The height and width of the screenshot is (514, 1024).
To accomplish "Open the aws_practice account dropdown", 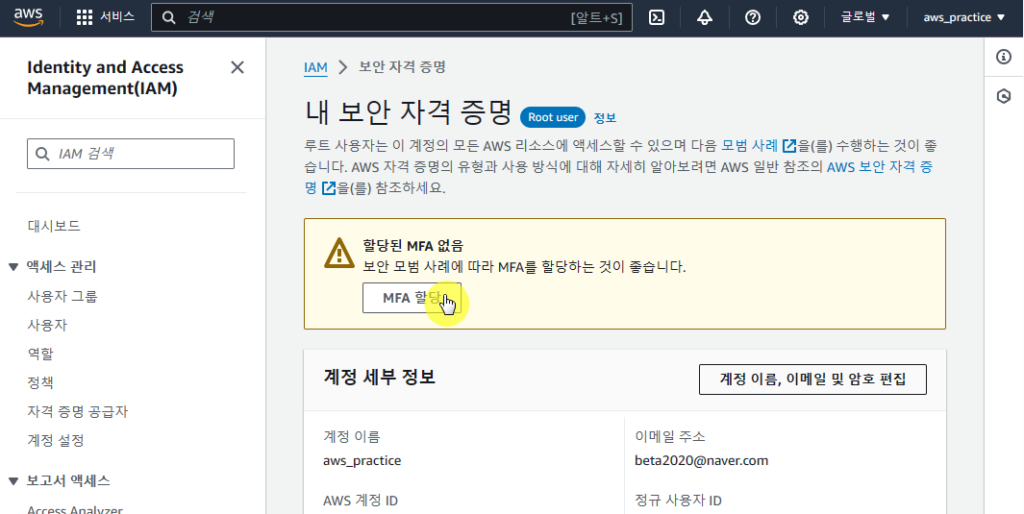I will point(964,18).
